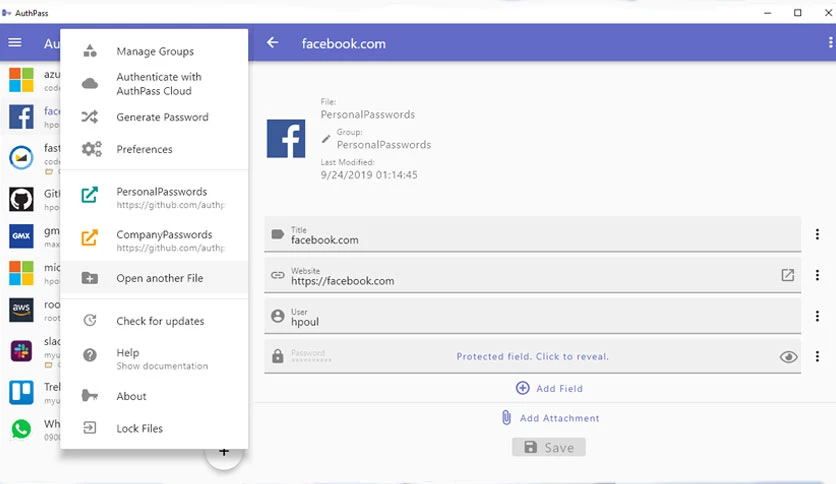Open Help documentation entry
Screen dimensions: 836x484
click(x=154, y=359)
